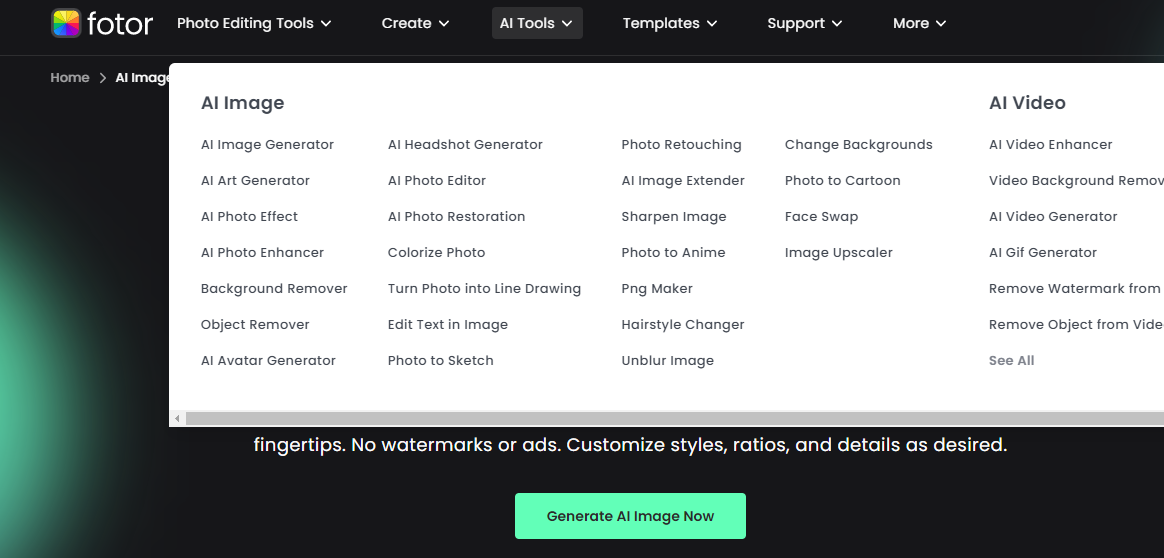Viewport: 1164px width, 558px height.
Task: Select Background Remover tool
Action: click(x=274, y=289)
